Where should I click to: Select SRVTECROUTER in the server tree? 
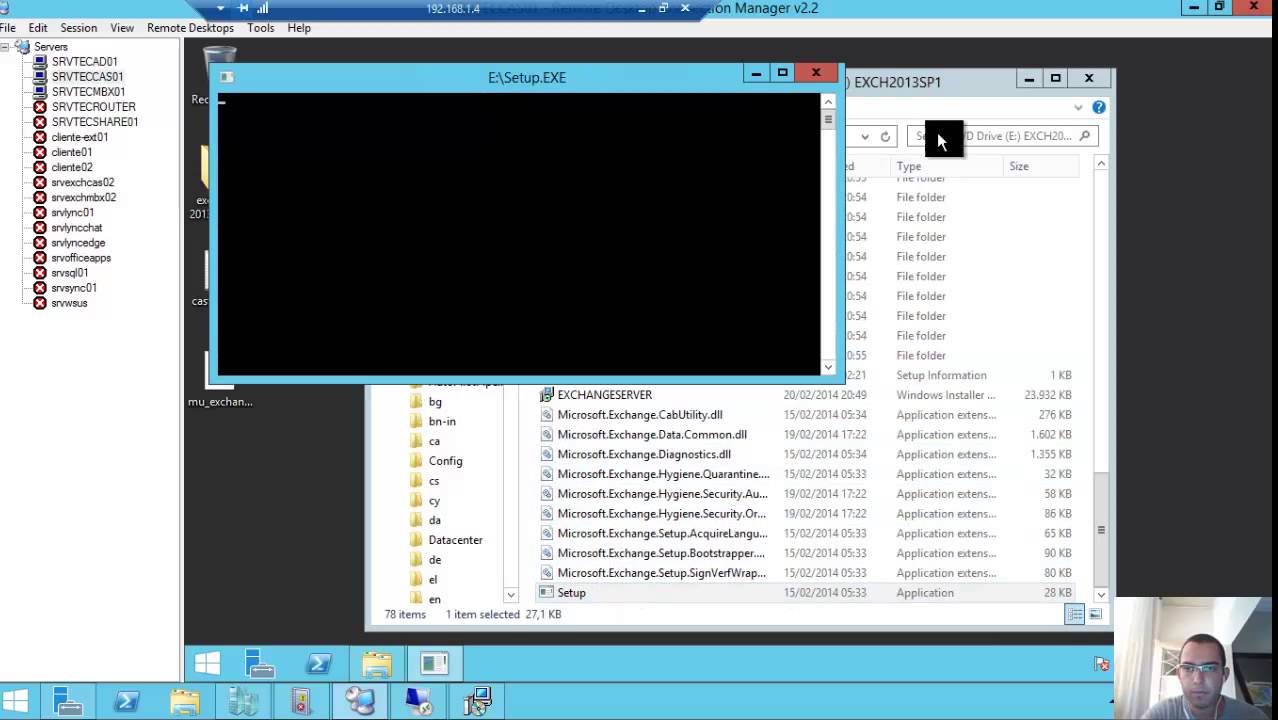tap(93, 107)
